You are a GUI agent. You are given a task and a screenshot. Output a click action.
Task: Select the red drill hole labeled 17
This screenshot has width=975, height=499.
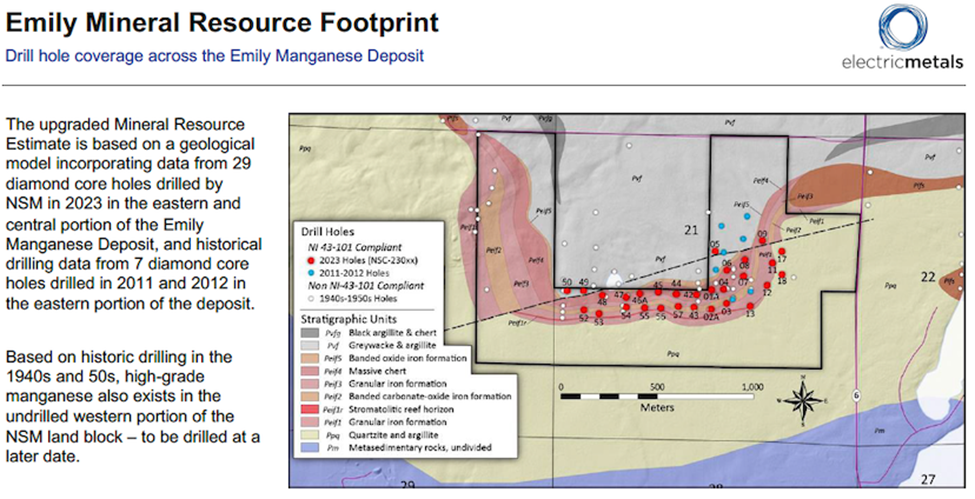(x=782, y=249)
